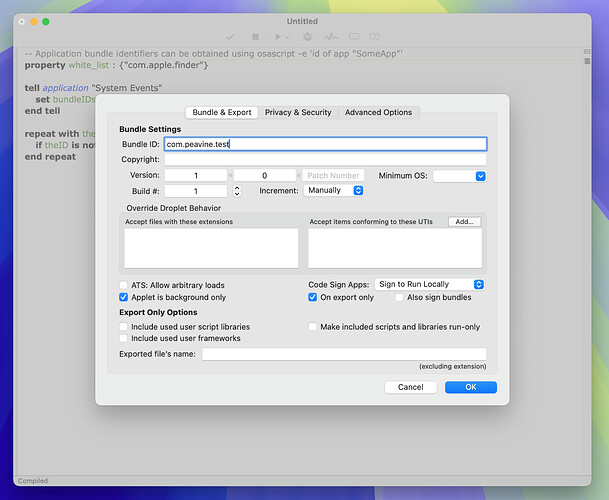Click the "System Events" text in script
Image resolution: width=609 pixels, height=500 pixels.
[127, 88]
